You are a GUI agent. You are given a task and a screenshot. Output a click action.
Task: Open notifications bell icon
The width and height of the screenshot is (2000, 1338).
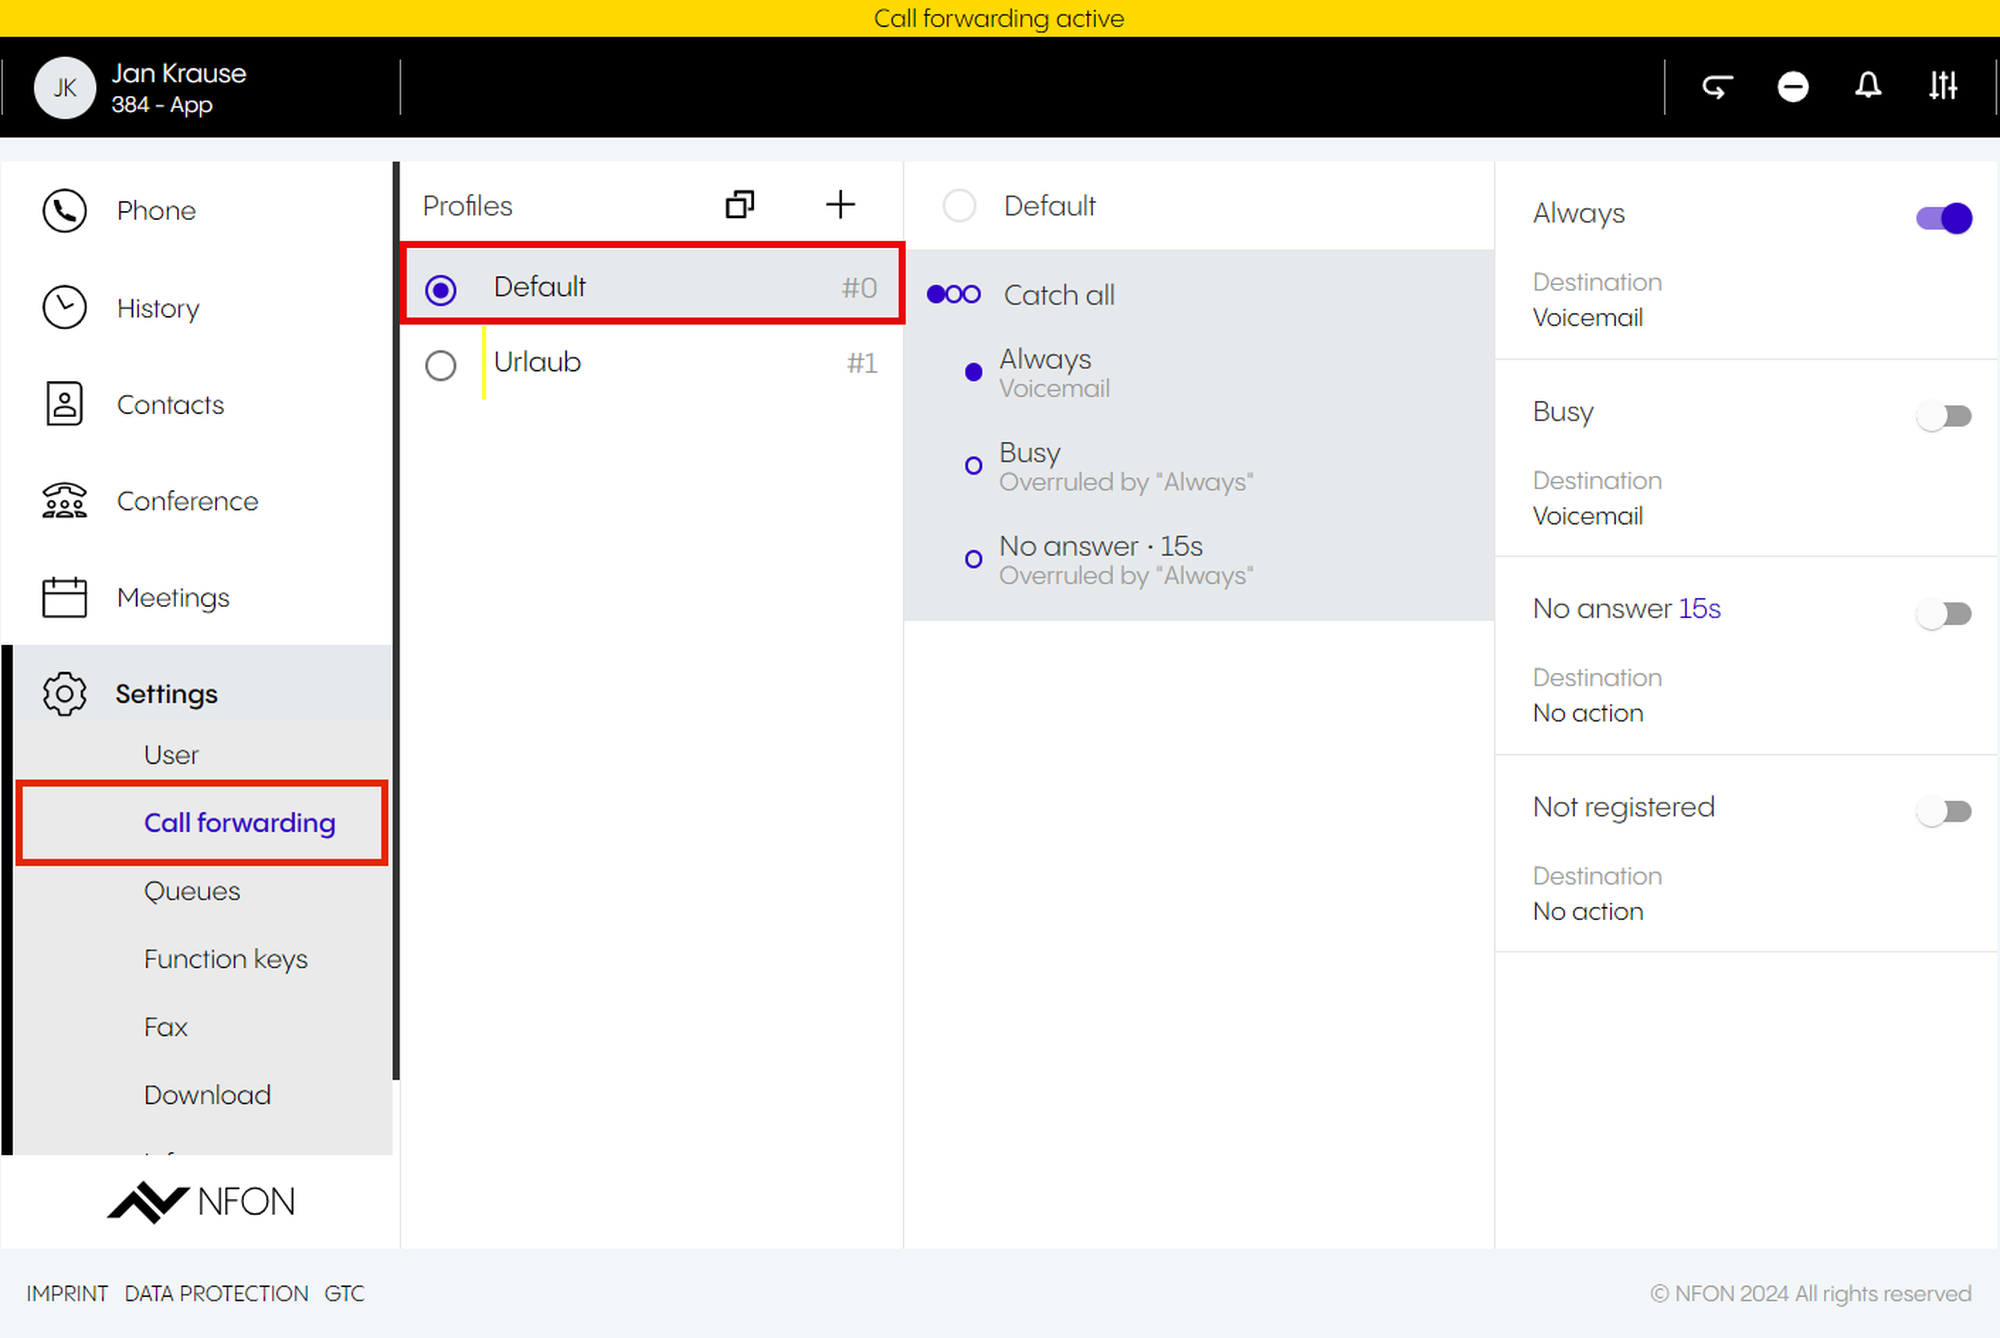1867,86
